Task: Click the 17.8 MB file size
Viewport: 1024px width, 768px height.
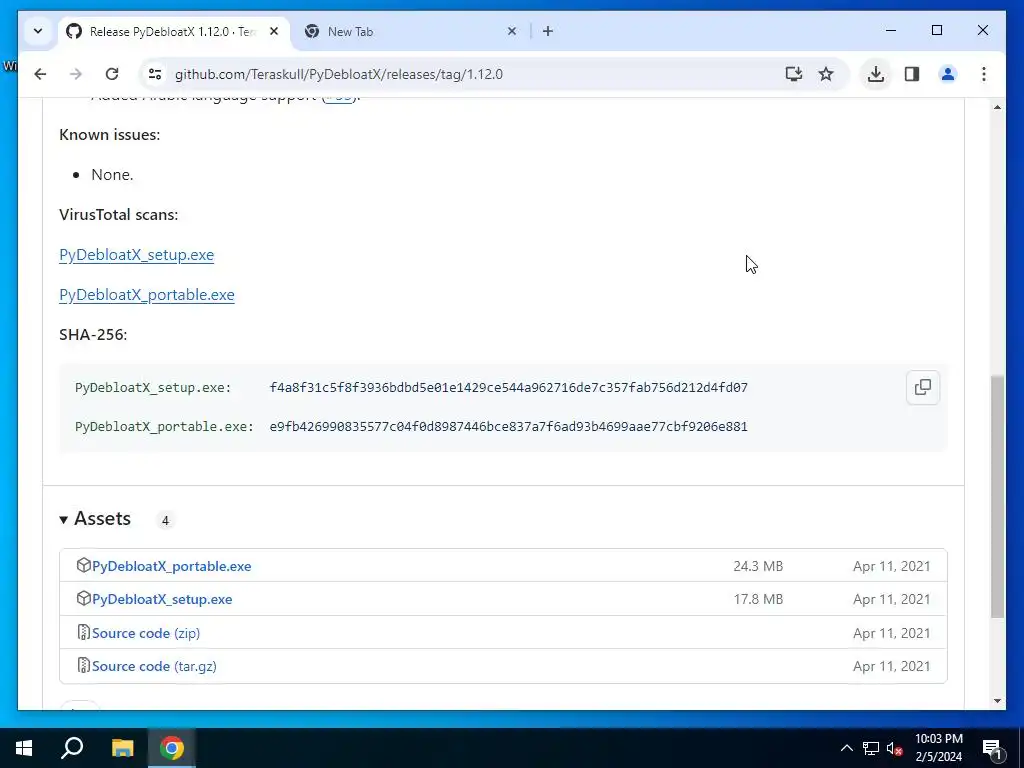Action: [758, 600]
